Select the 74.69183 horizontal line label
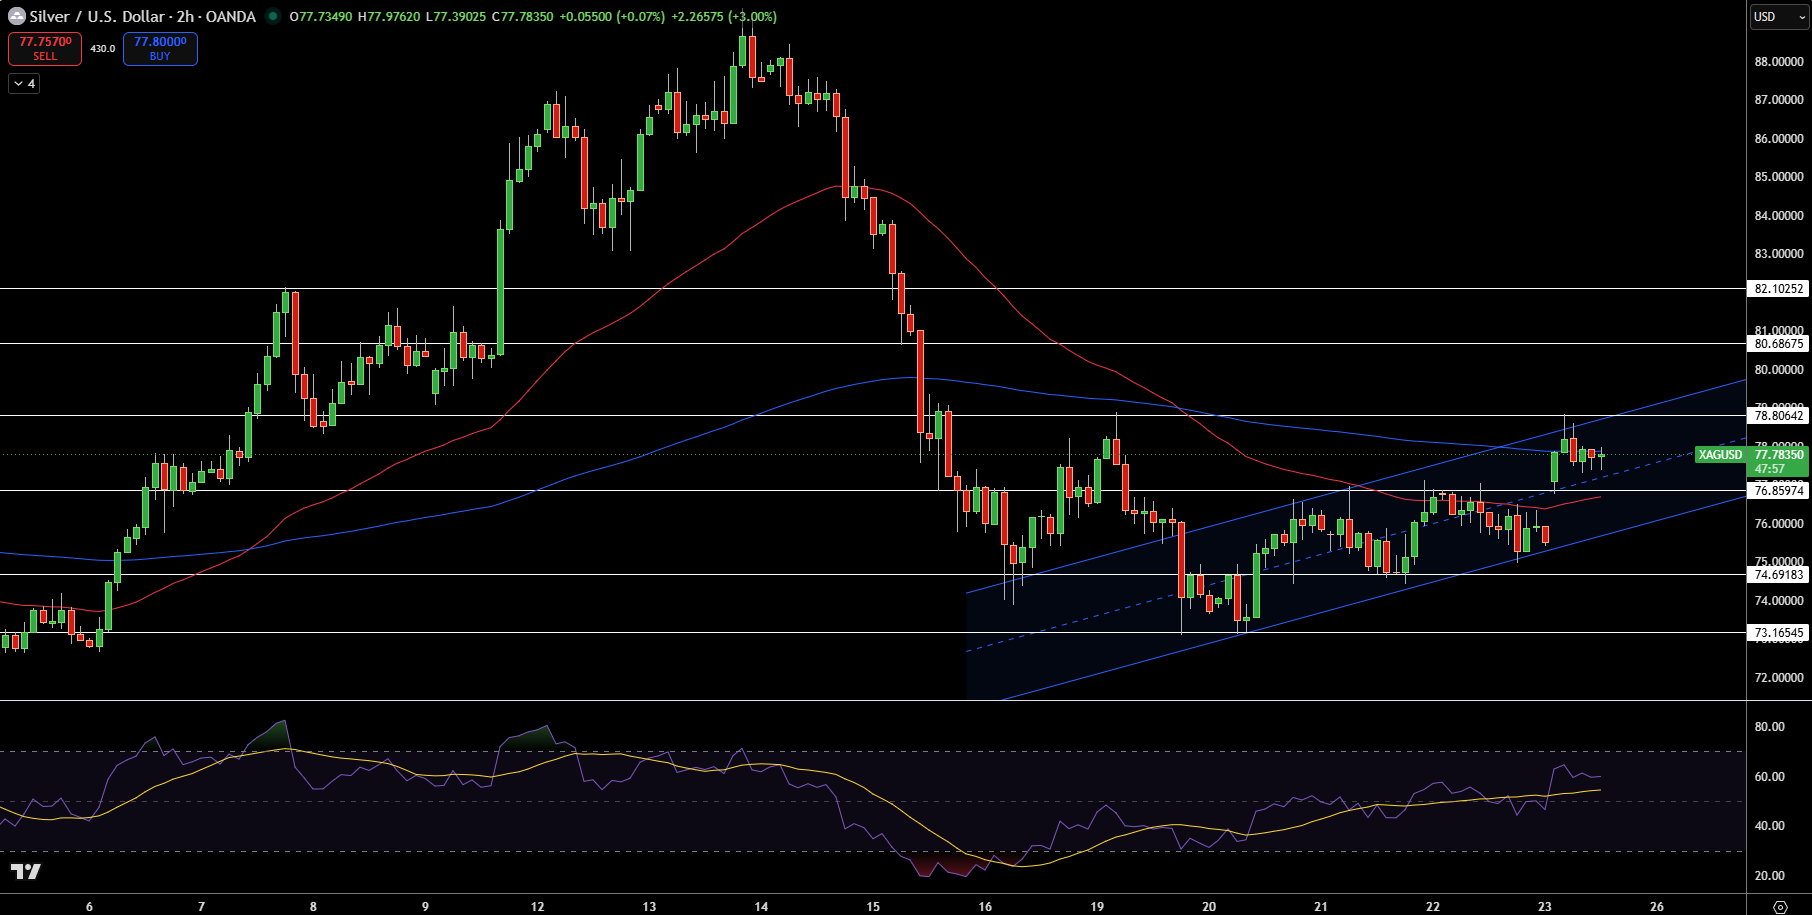Screen dimensions: 1812x915 click(x=1779, y=575)
